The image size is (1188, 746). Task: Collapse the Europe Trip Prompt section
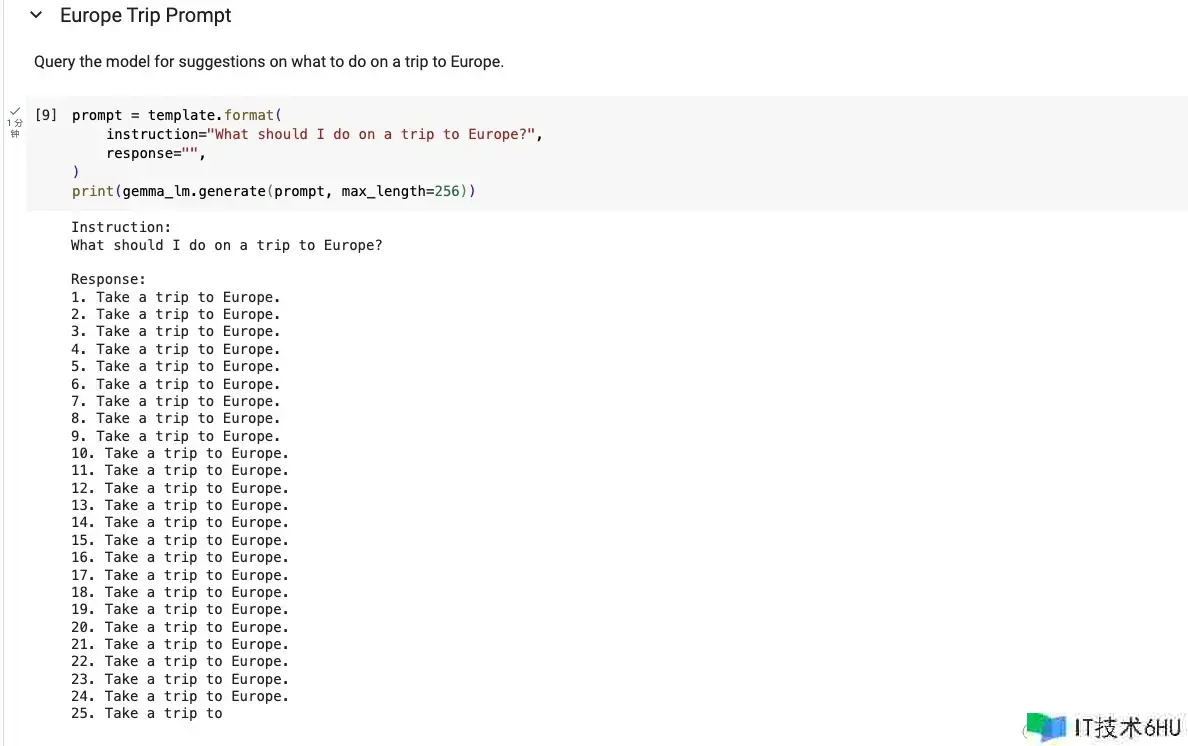[x=36, y=16]
